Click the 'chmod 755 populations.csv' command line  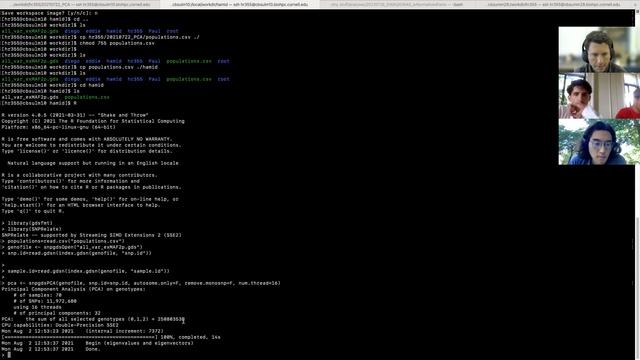[x=78, y=43]
